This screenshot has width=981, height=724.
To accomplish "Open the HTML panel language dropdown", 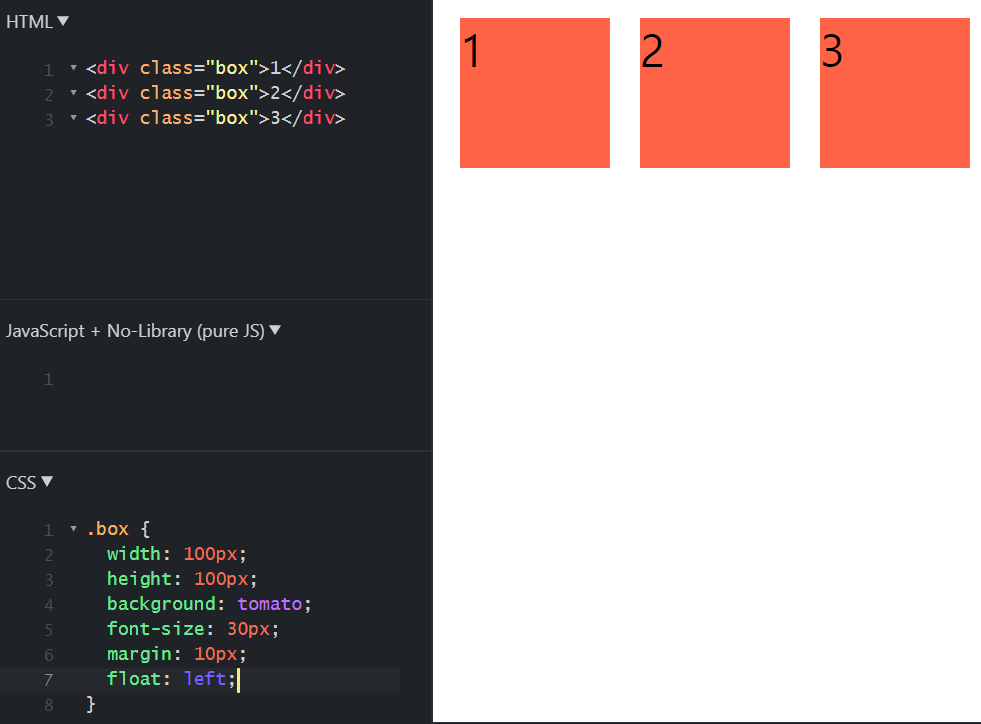I will pos(37,22).
